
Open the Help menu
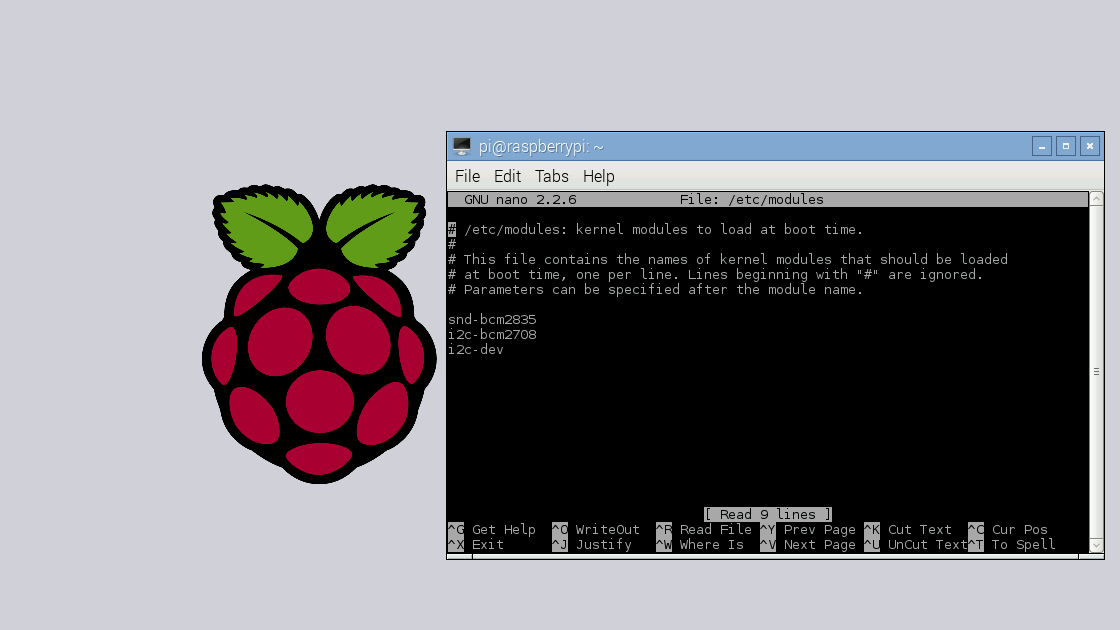(x=598, y=176)
